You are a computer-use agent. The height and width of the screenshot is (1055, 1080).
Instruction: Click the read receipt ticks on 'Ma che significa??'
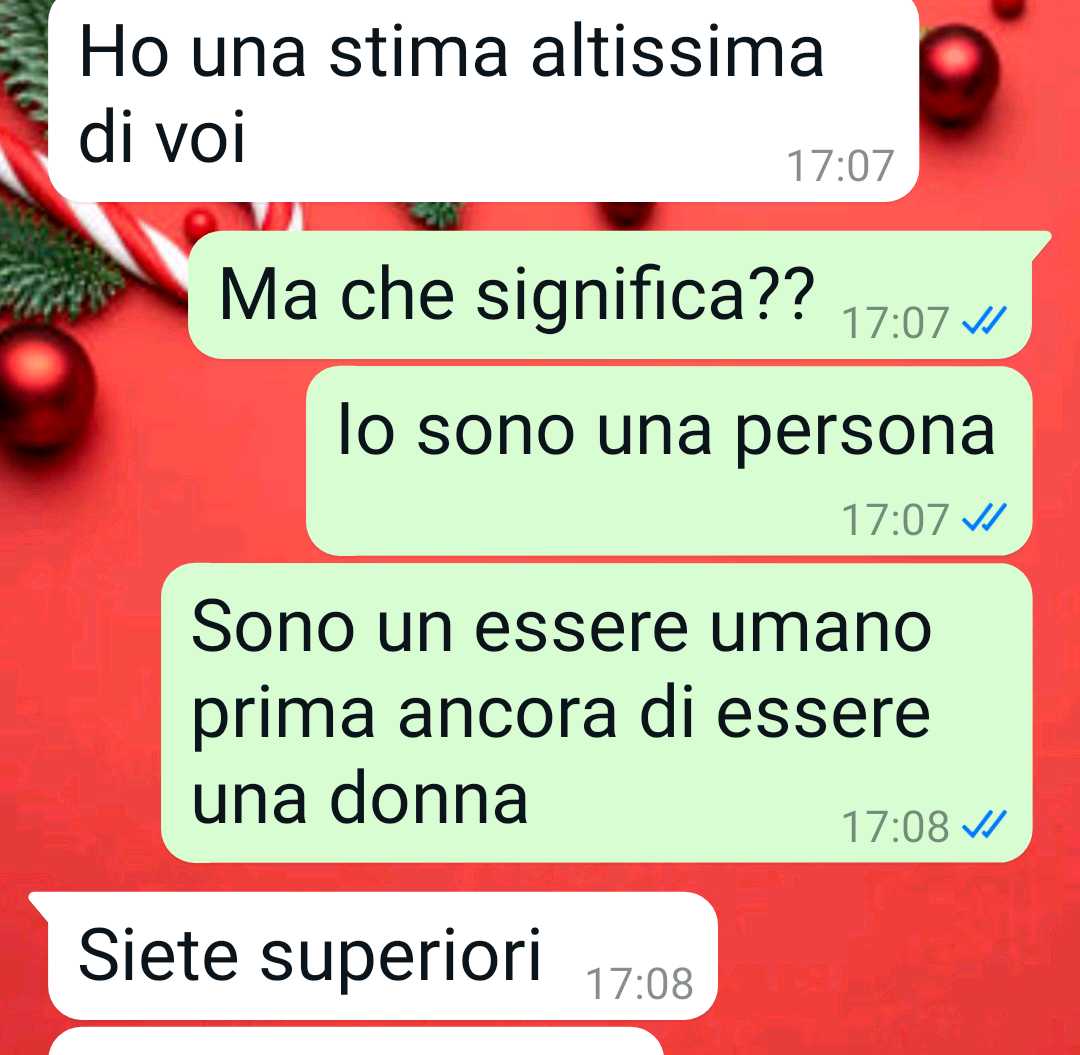click(984, 321)
